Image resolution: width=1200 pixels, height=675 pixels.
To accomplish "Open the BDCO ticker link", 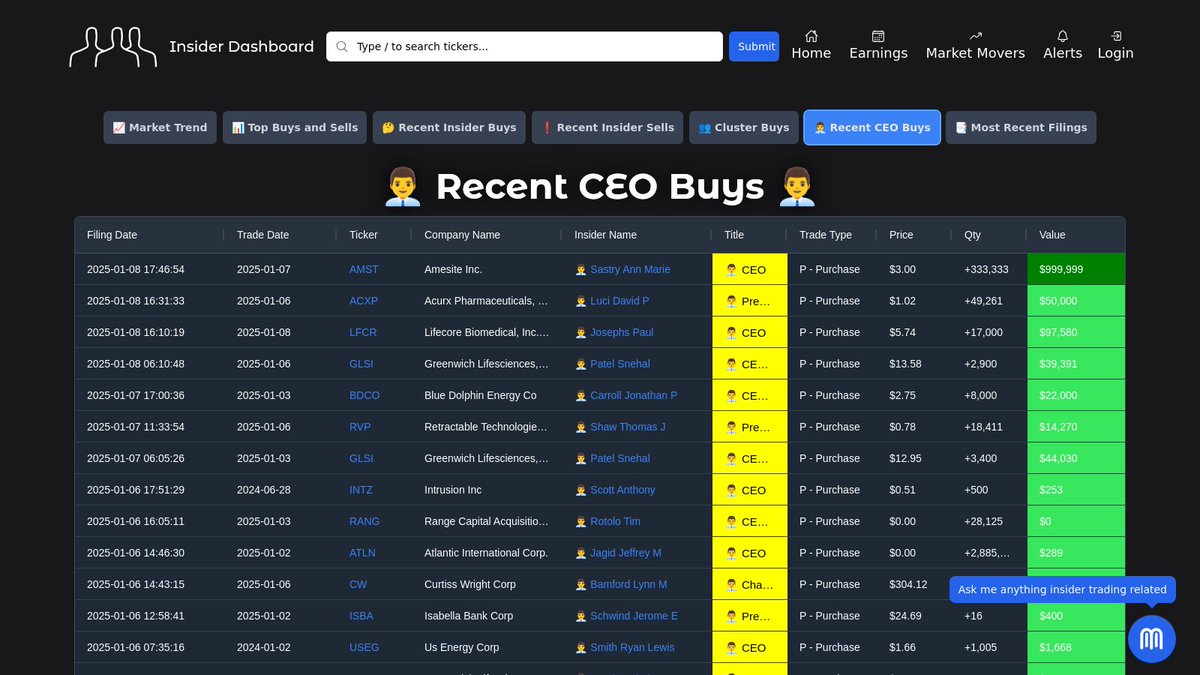I will [x=364, y=395].
